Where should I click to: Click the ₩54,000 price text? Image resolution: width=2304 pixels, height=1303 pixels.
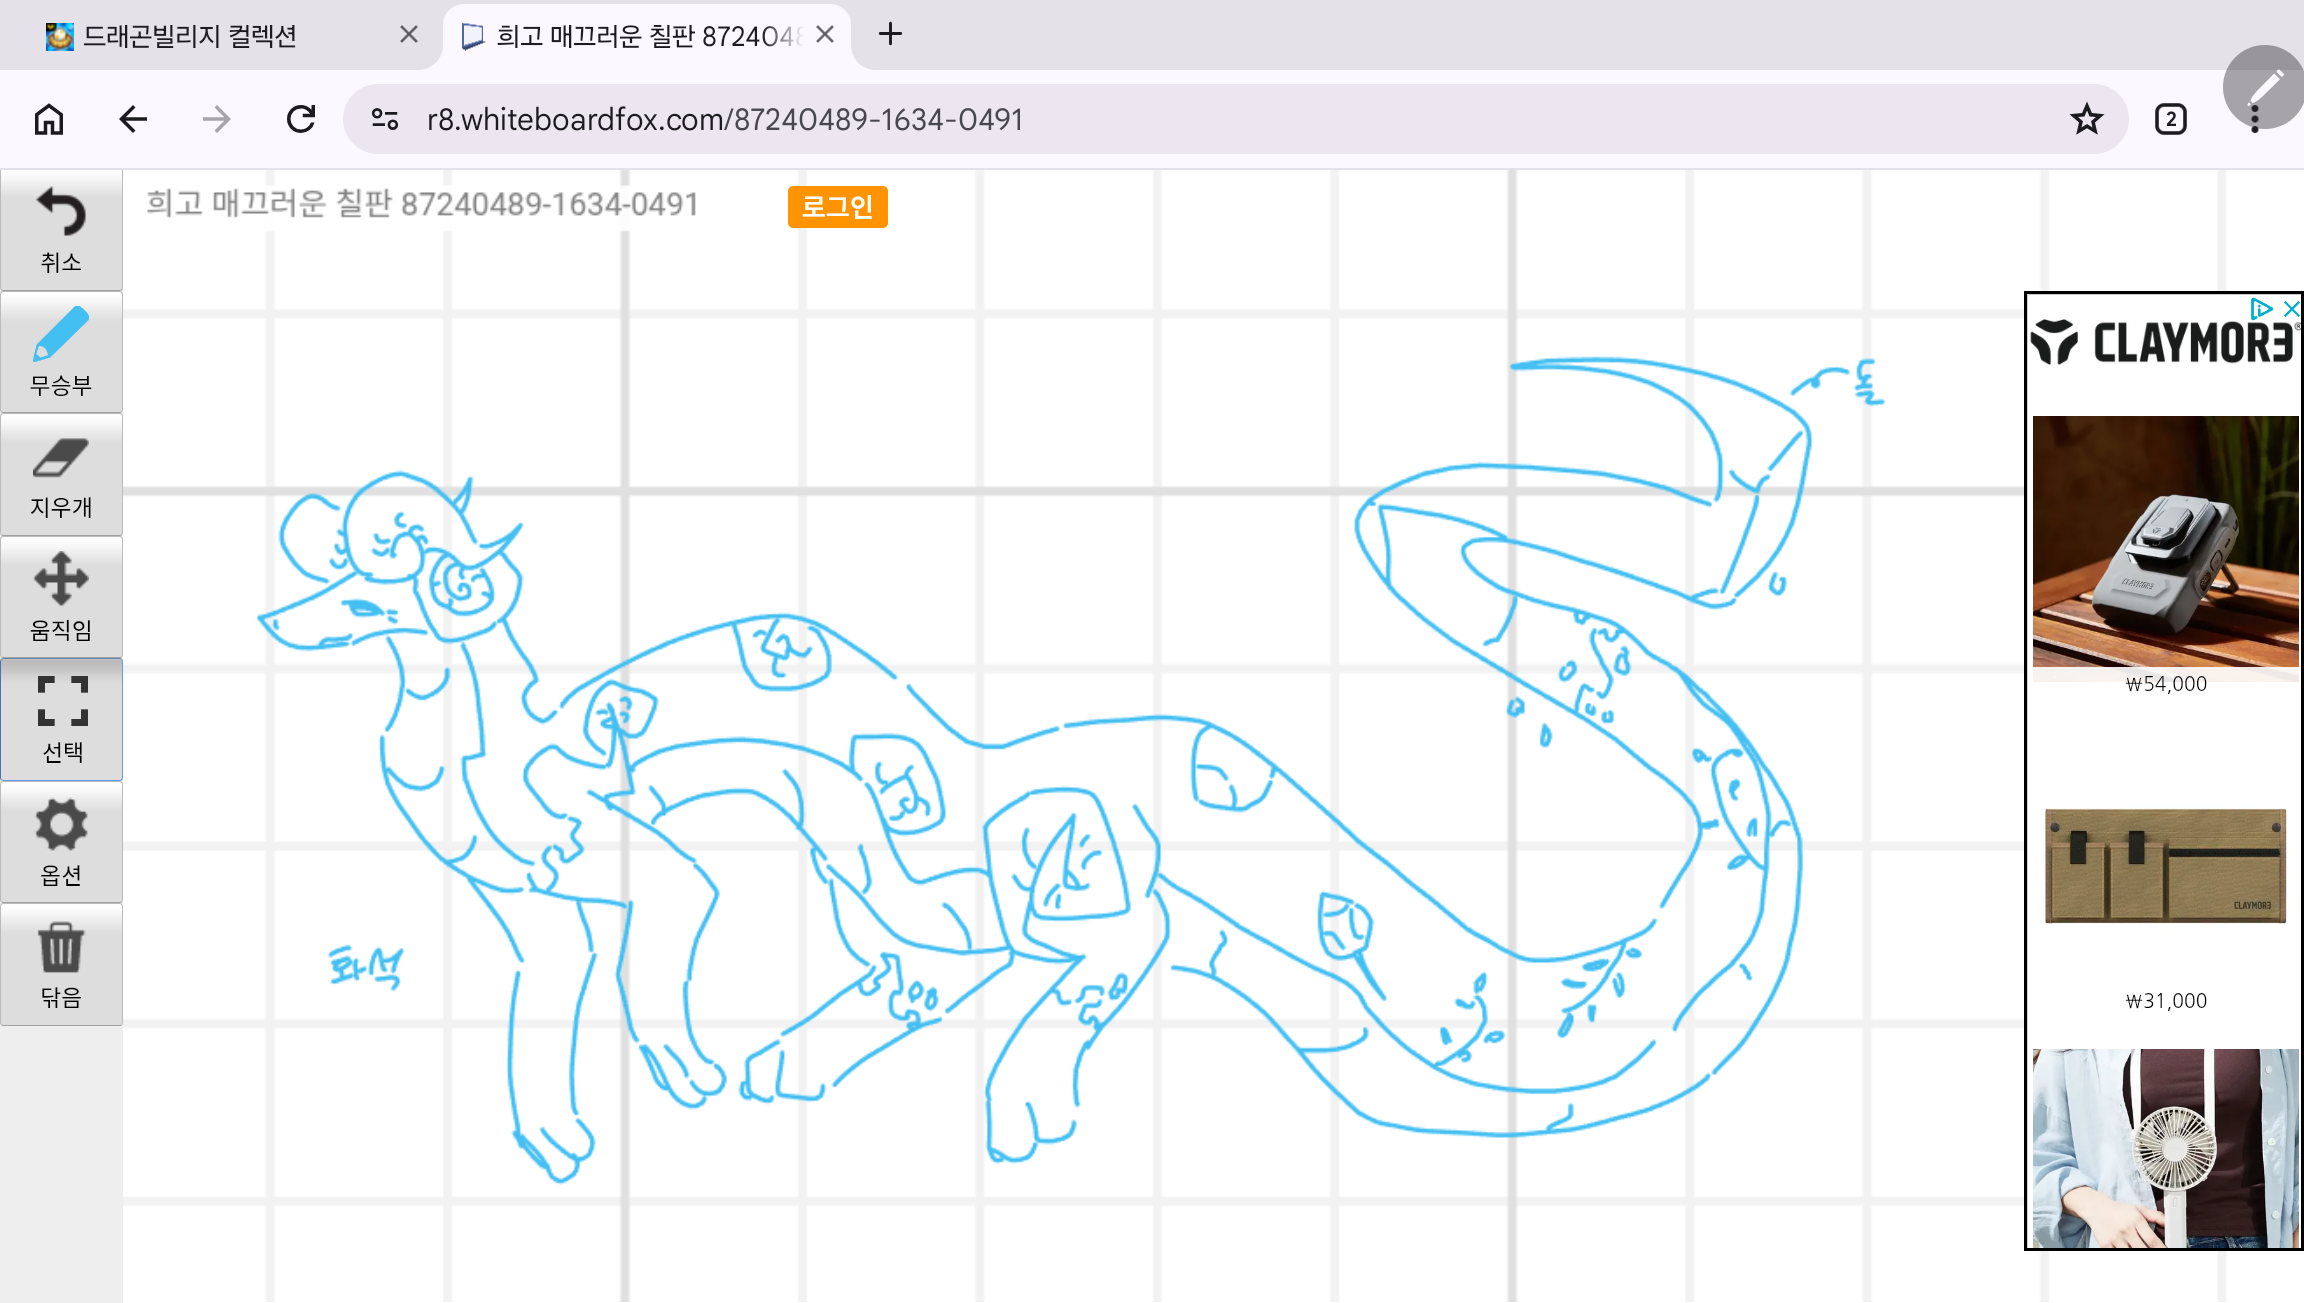click(2166, 684)
